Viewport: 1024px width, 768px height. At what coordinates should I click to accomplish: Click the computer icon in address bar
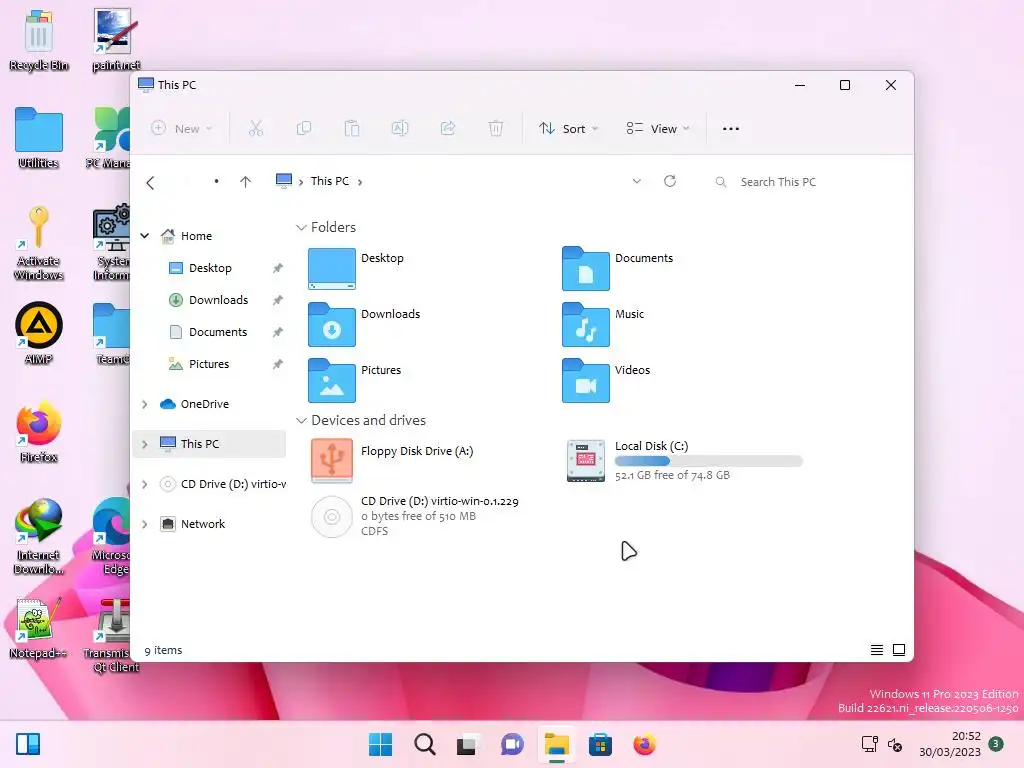tap(283, 181)
